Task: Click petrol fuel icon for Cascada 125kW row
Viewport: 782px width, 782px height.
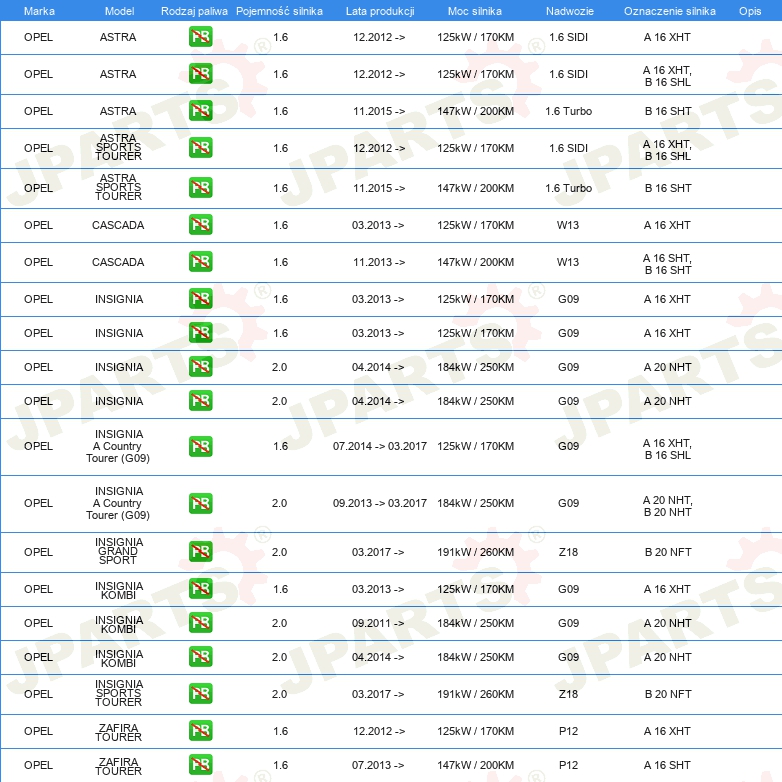Action: click(x=200, y=225)
